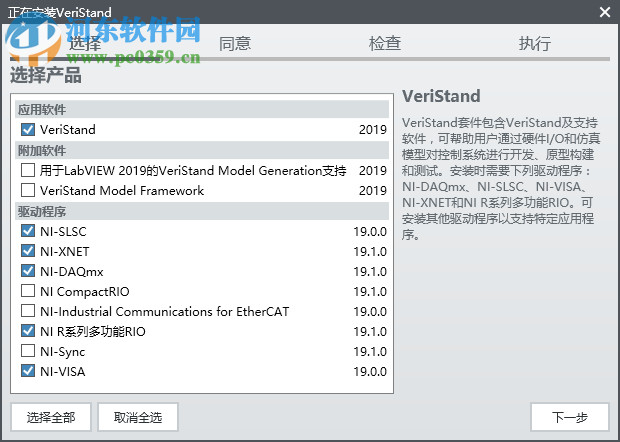
Task: Click the NI-VISA row label
Action: coord(62,372)
